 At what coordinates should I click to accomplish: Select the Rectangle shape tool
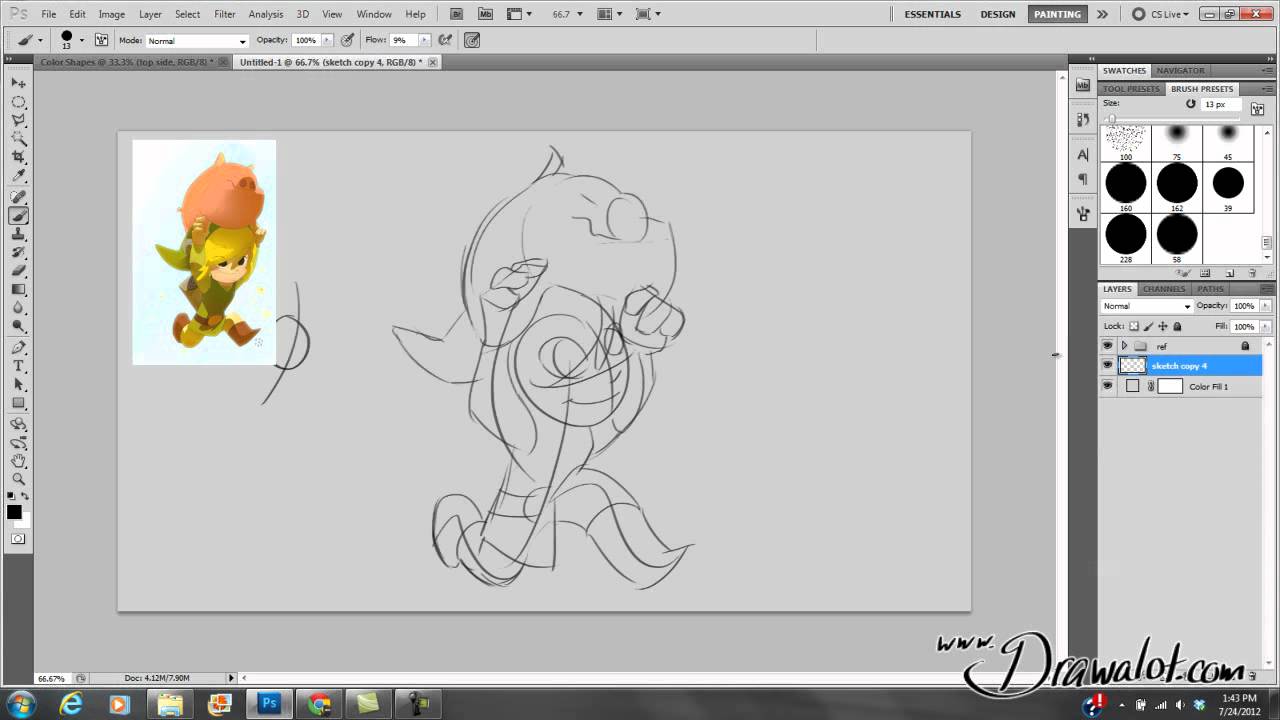tap(18, 404)
